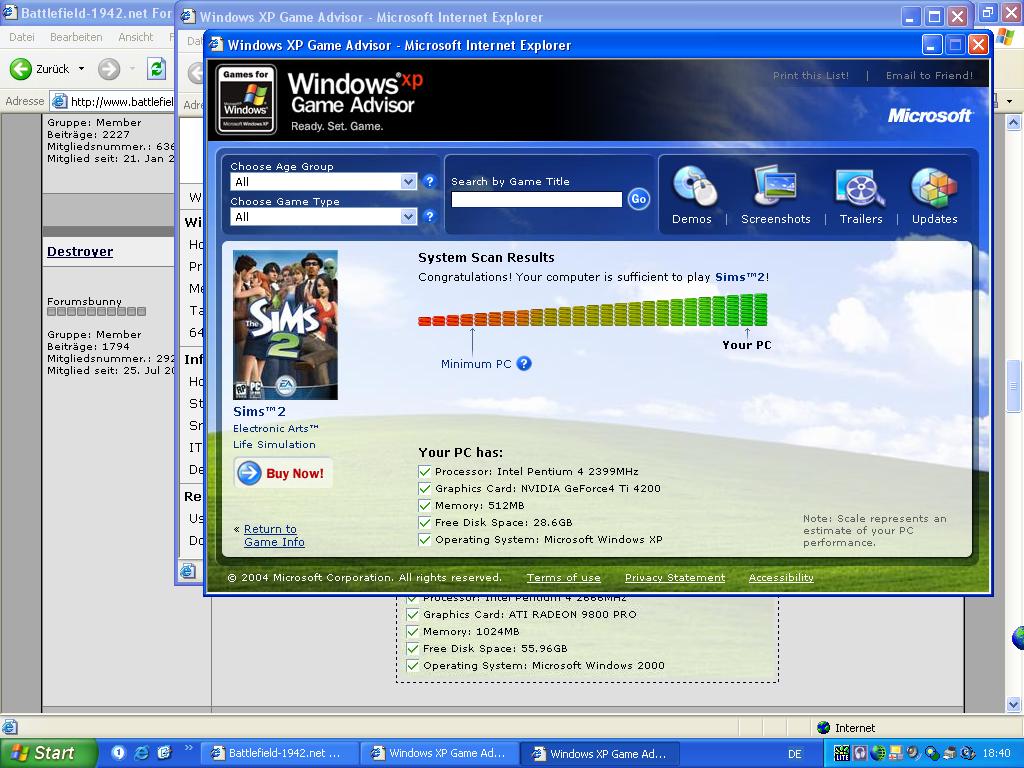Switch to second Windows XP Game Advisor taskbar item

click(x=440, y=754)
